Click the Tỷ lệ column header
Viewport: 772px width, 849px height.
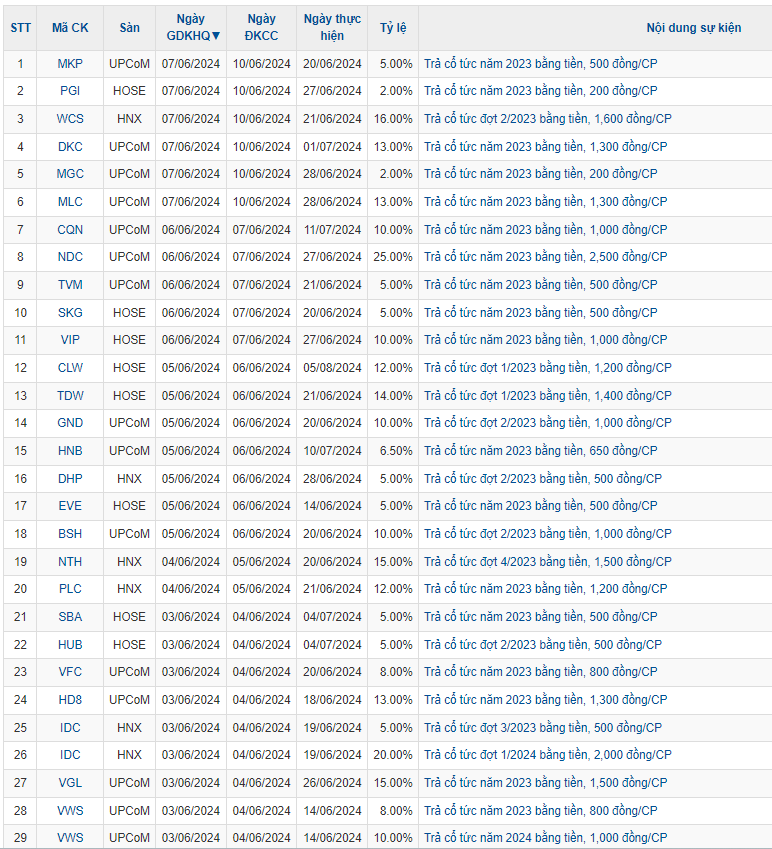[392, 28]
